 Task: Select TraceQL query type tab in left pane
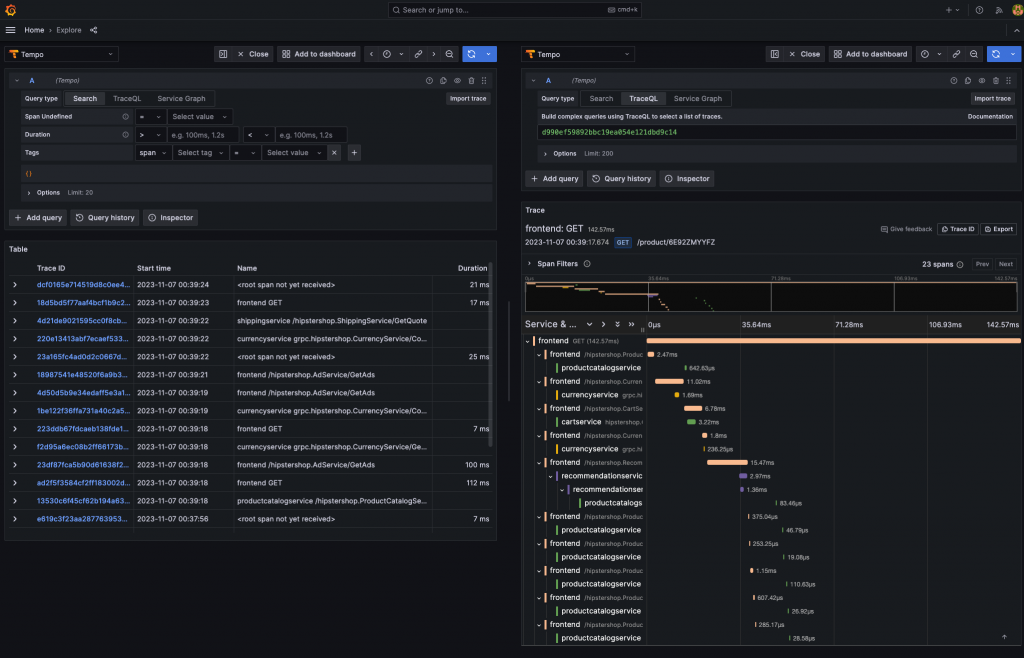pyautogui.click(x=127, y=99)
